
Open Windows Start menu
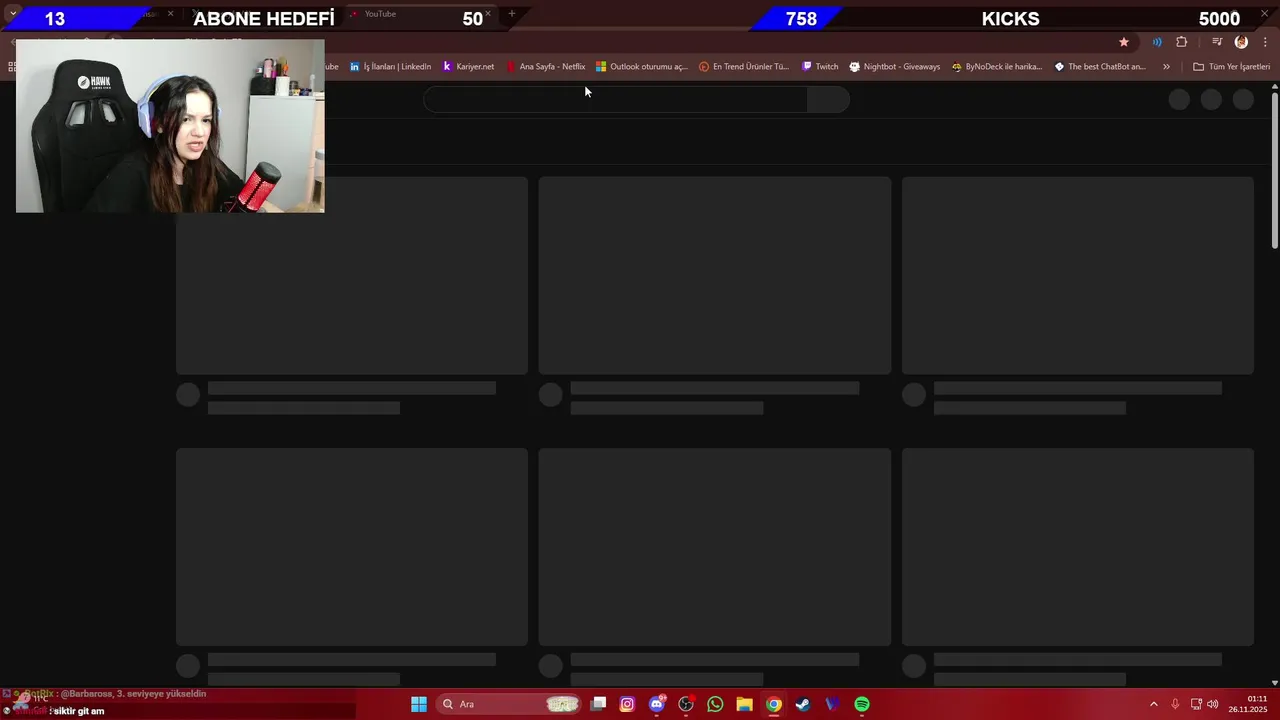(419, 704)
